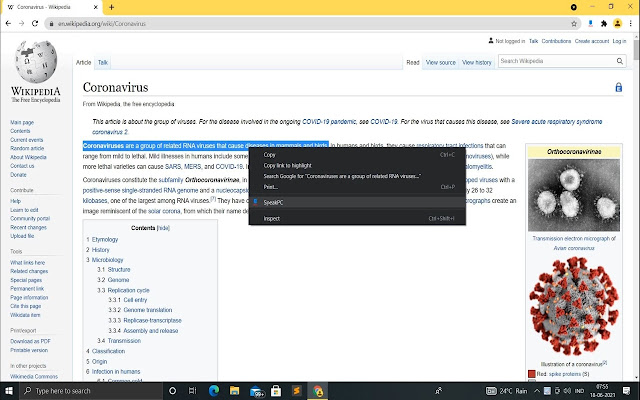Open the View history tab
Screen dimensions: 640x400
477,62
